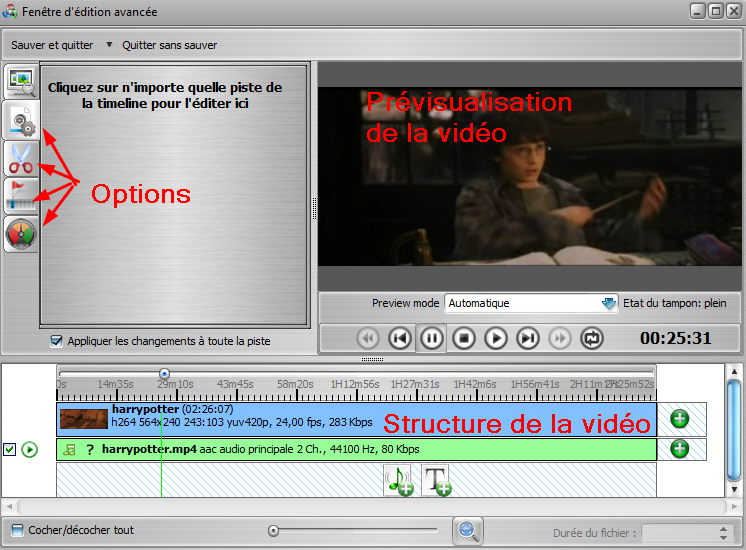
Task: Click Sauver et quitter
Action: pyautogui.click(x=52, y=45)
